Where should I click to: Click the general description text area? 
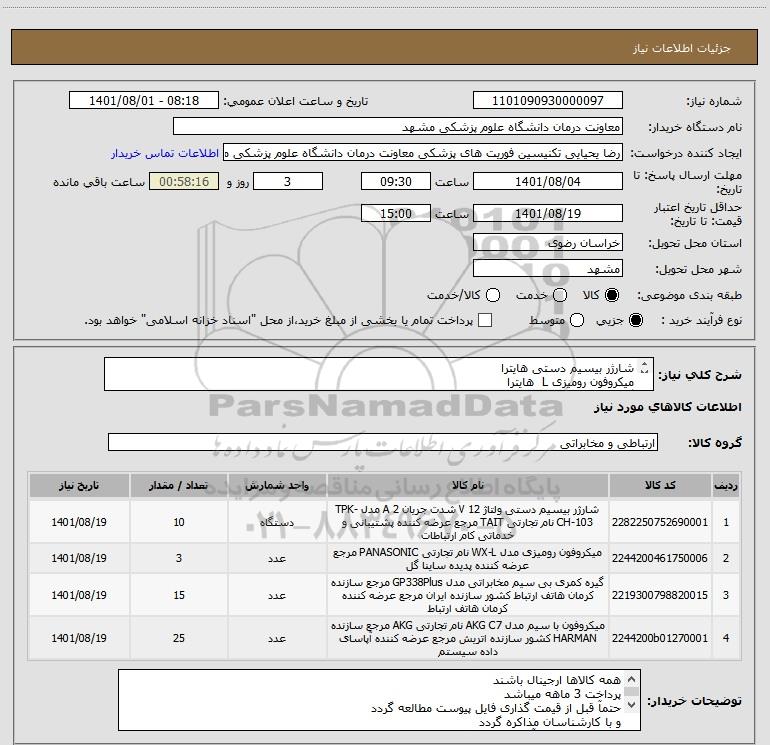tap(379, 374)
